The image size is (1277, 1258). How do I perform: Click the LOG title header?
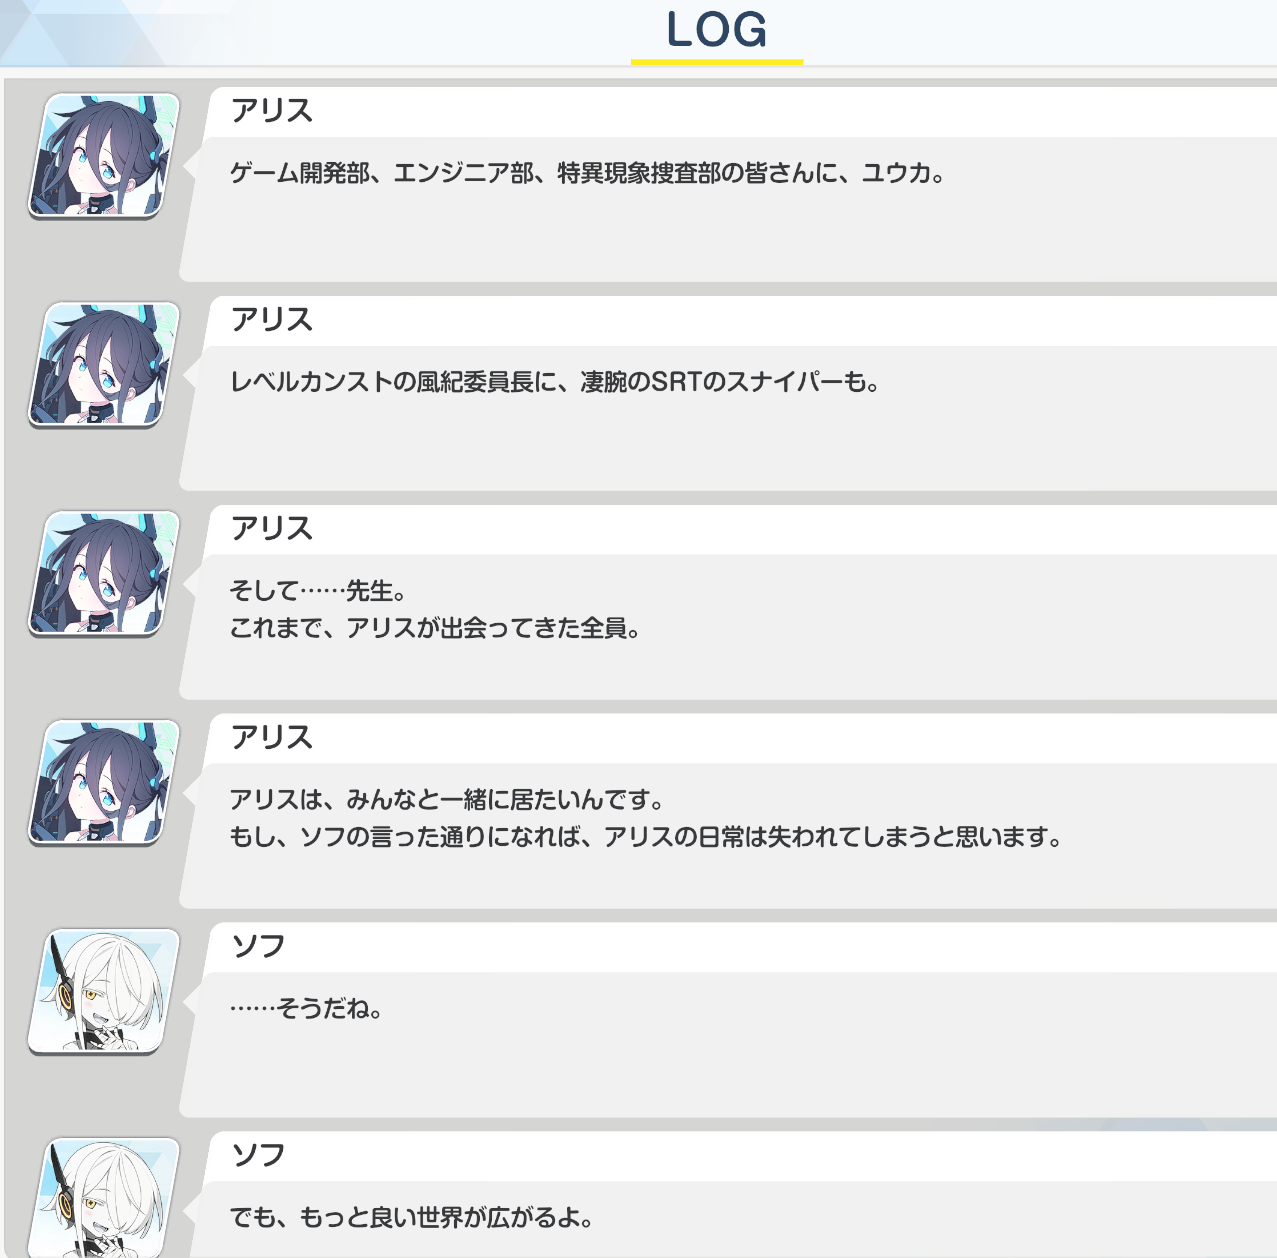[x=717, y=30]
